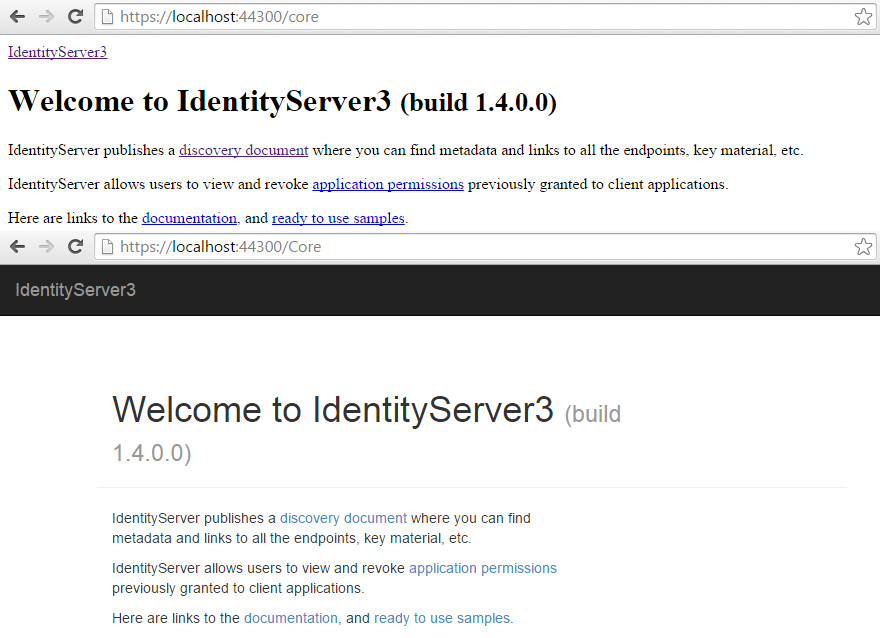
Task: Open ready to use samples link in the styled page
Action: pyautogui.click(x=442, y=618)
